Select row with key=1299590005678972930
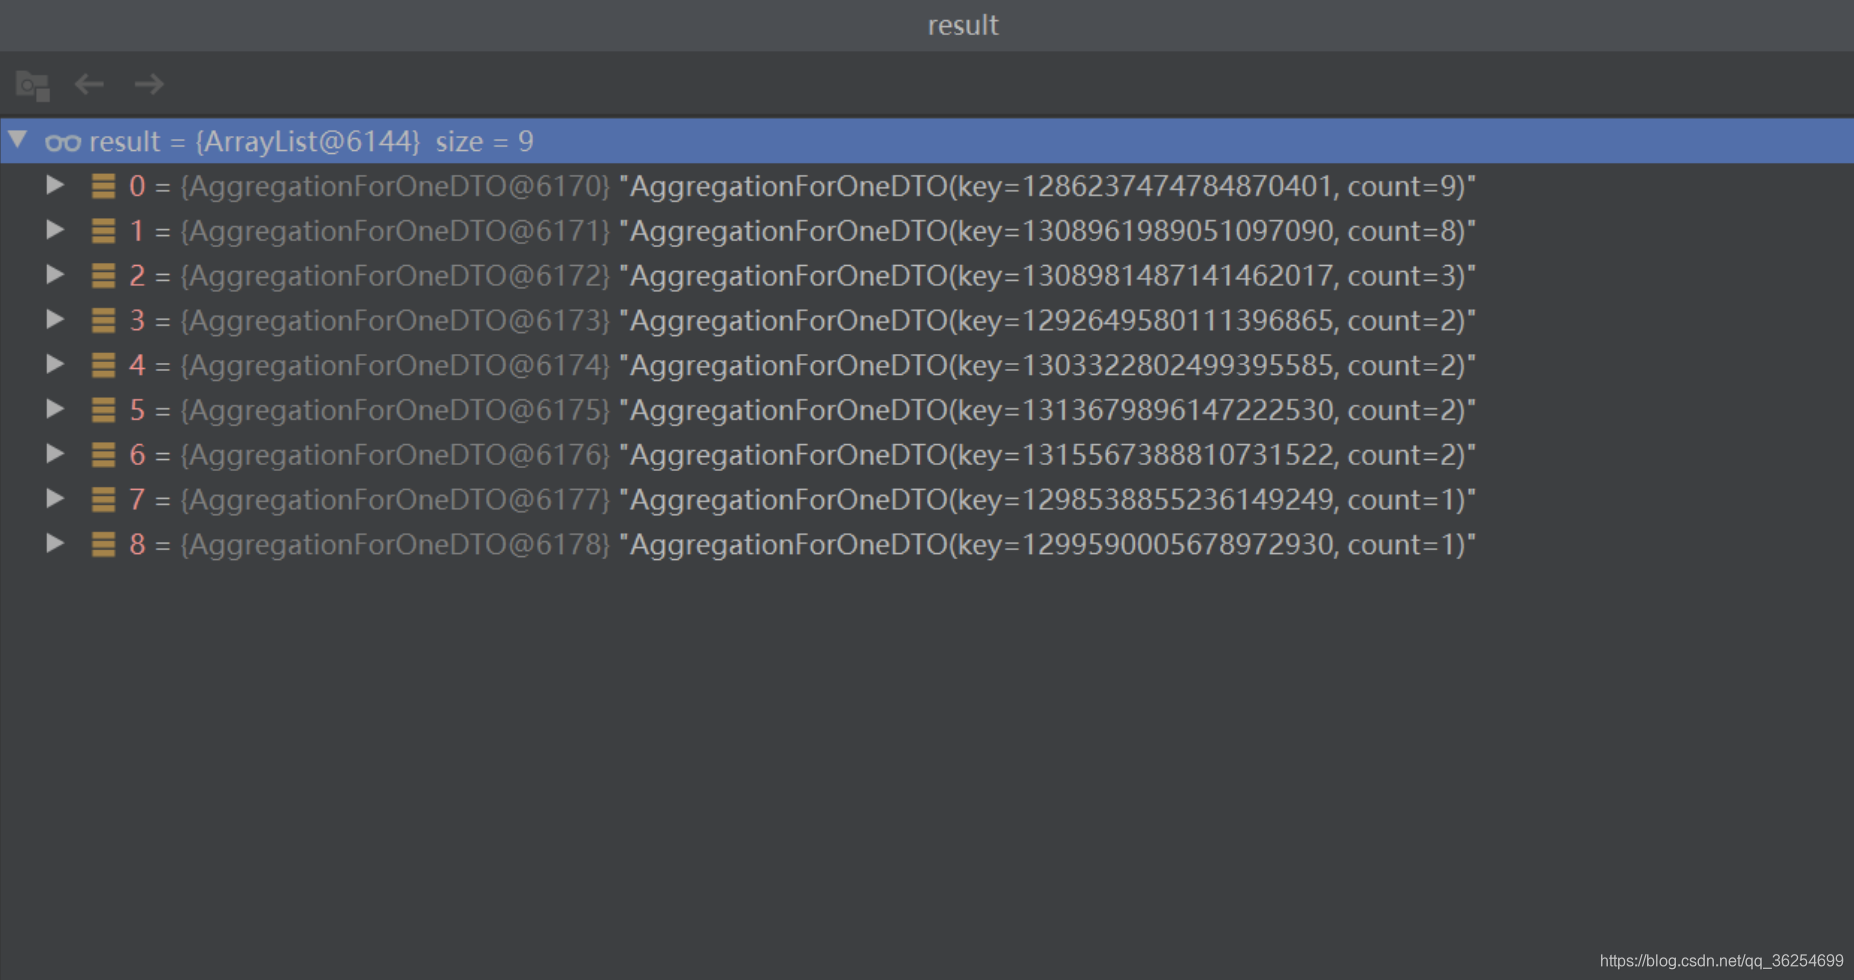Screen dimensions: 1854x980 tap(927, 544)
